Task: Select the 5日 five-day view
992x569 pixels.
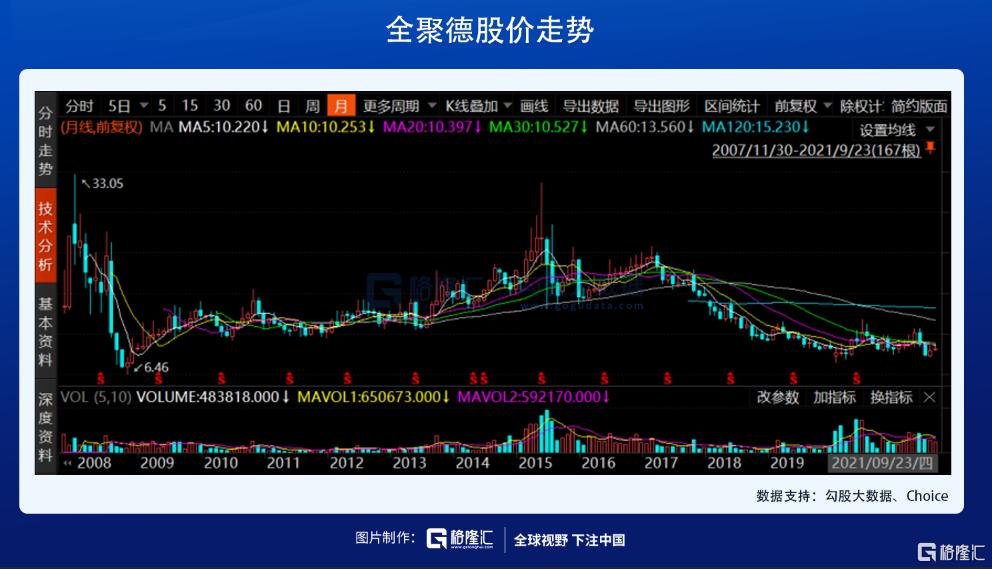Action: click(119, 106)
